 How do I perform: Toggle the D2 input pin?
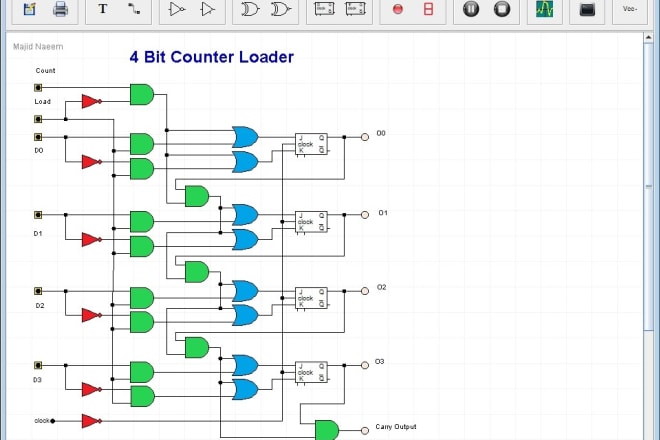(38, 291)
